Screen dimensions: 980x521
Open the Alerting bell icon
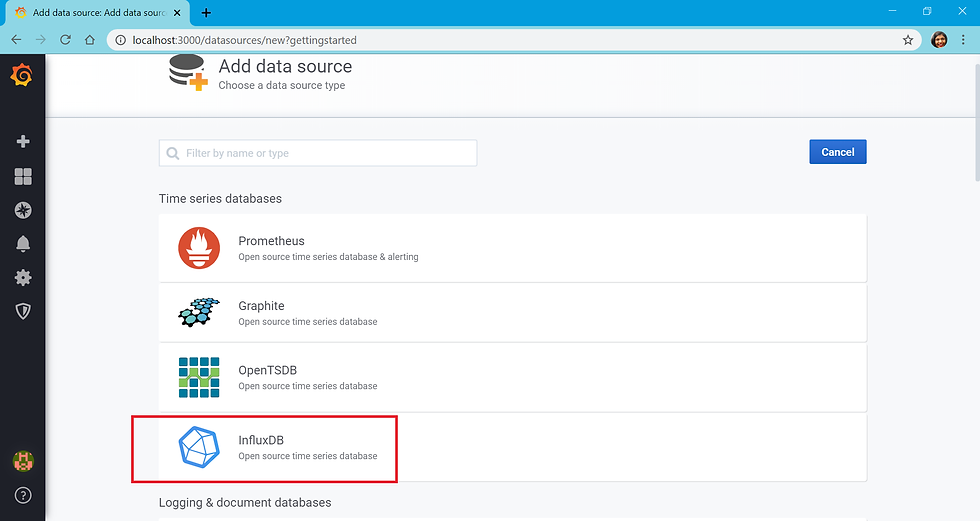pyautogui.click(x=23, y=244)
